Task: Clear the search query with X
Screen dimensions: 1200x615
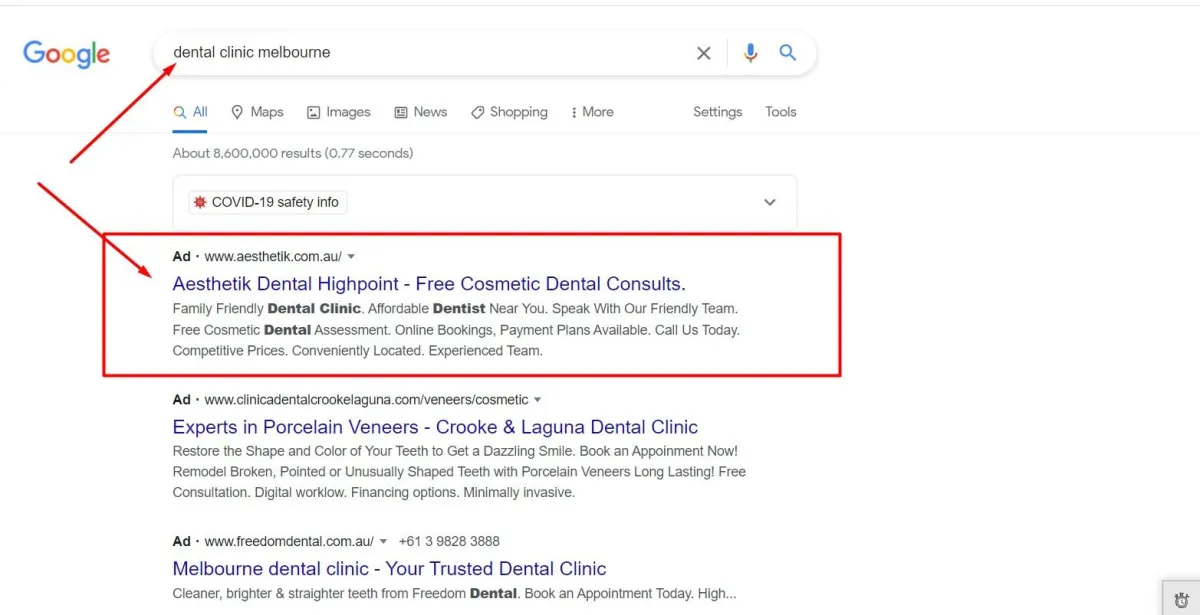Action: pos(704,53)
